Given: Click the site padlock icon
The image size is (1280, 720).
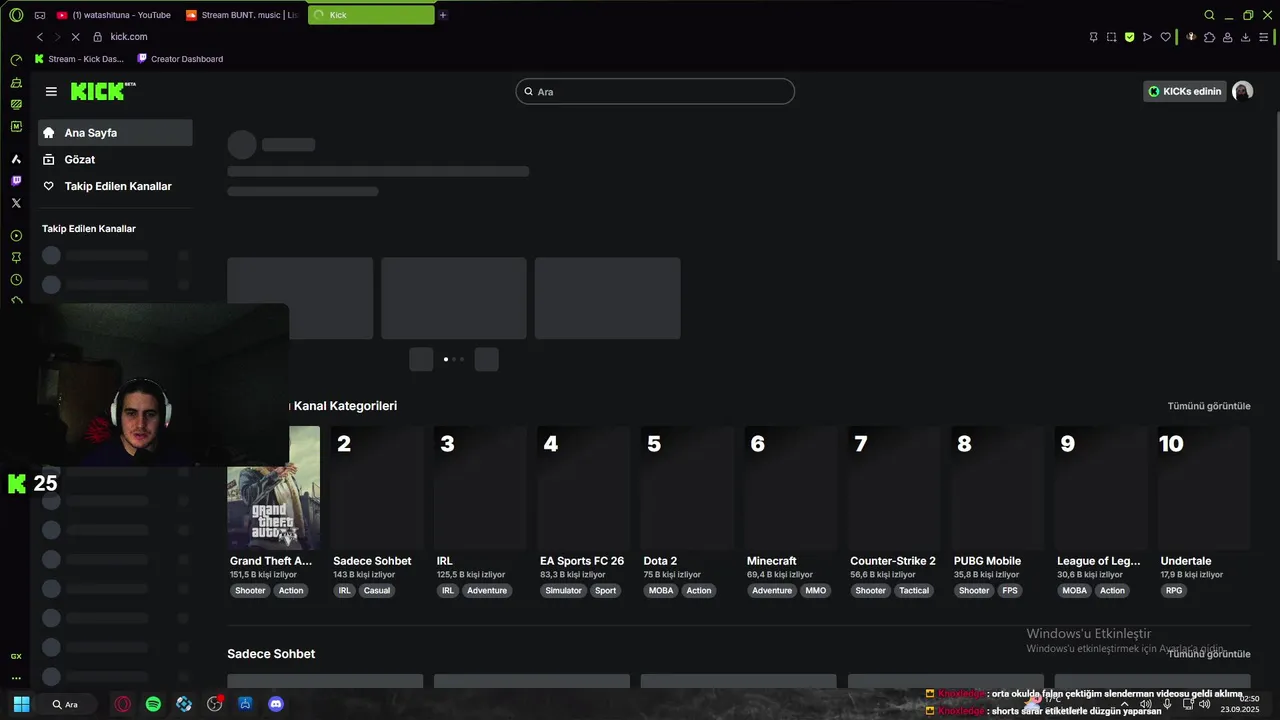Looking at the screenshot, I should pyautogui.click(x=98, y=37).
